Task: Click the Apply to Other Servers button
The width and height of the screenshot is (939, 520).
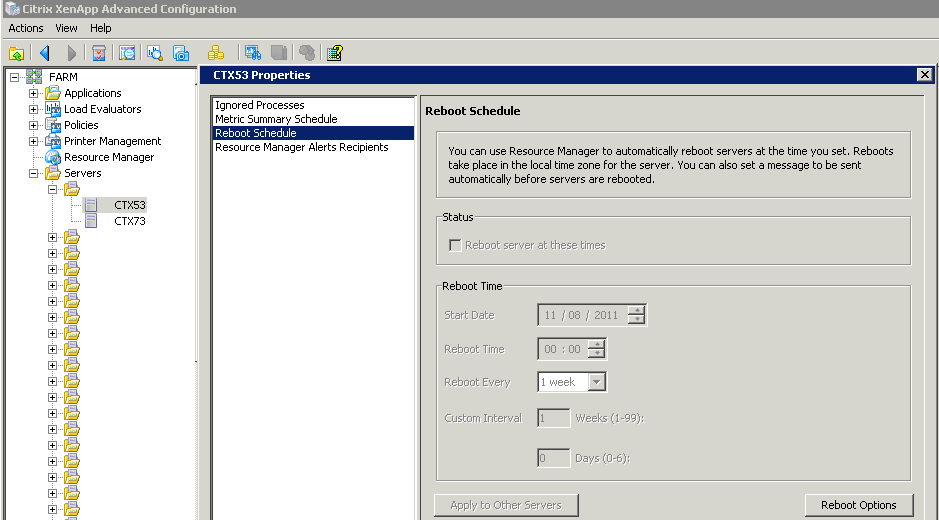Action: (x=506, y=505)
